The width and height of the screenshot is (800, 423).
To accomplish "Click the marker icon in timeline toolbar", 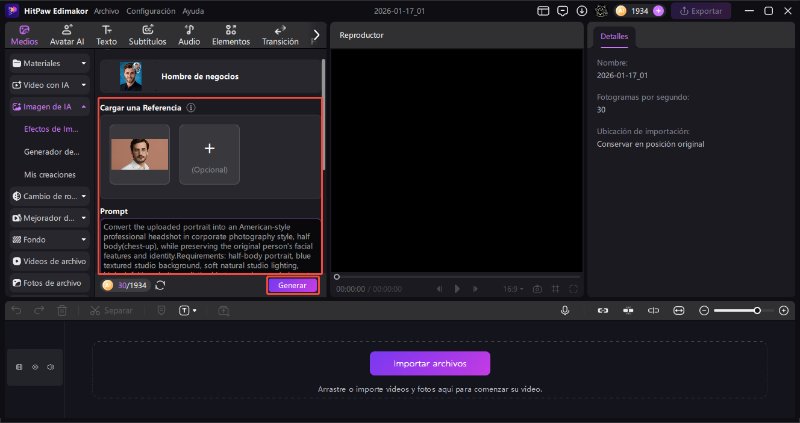I will (x=161, y=310).
